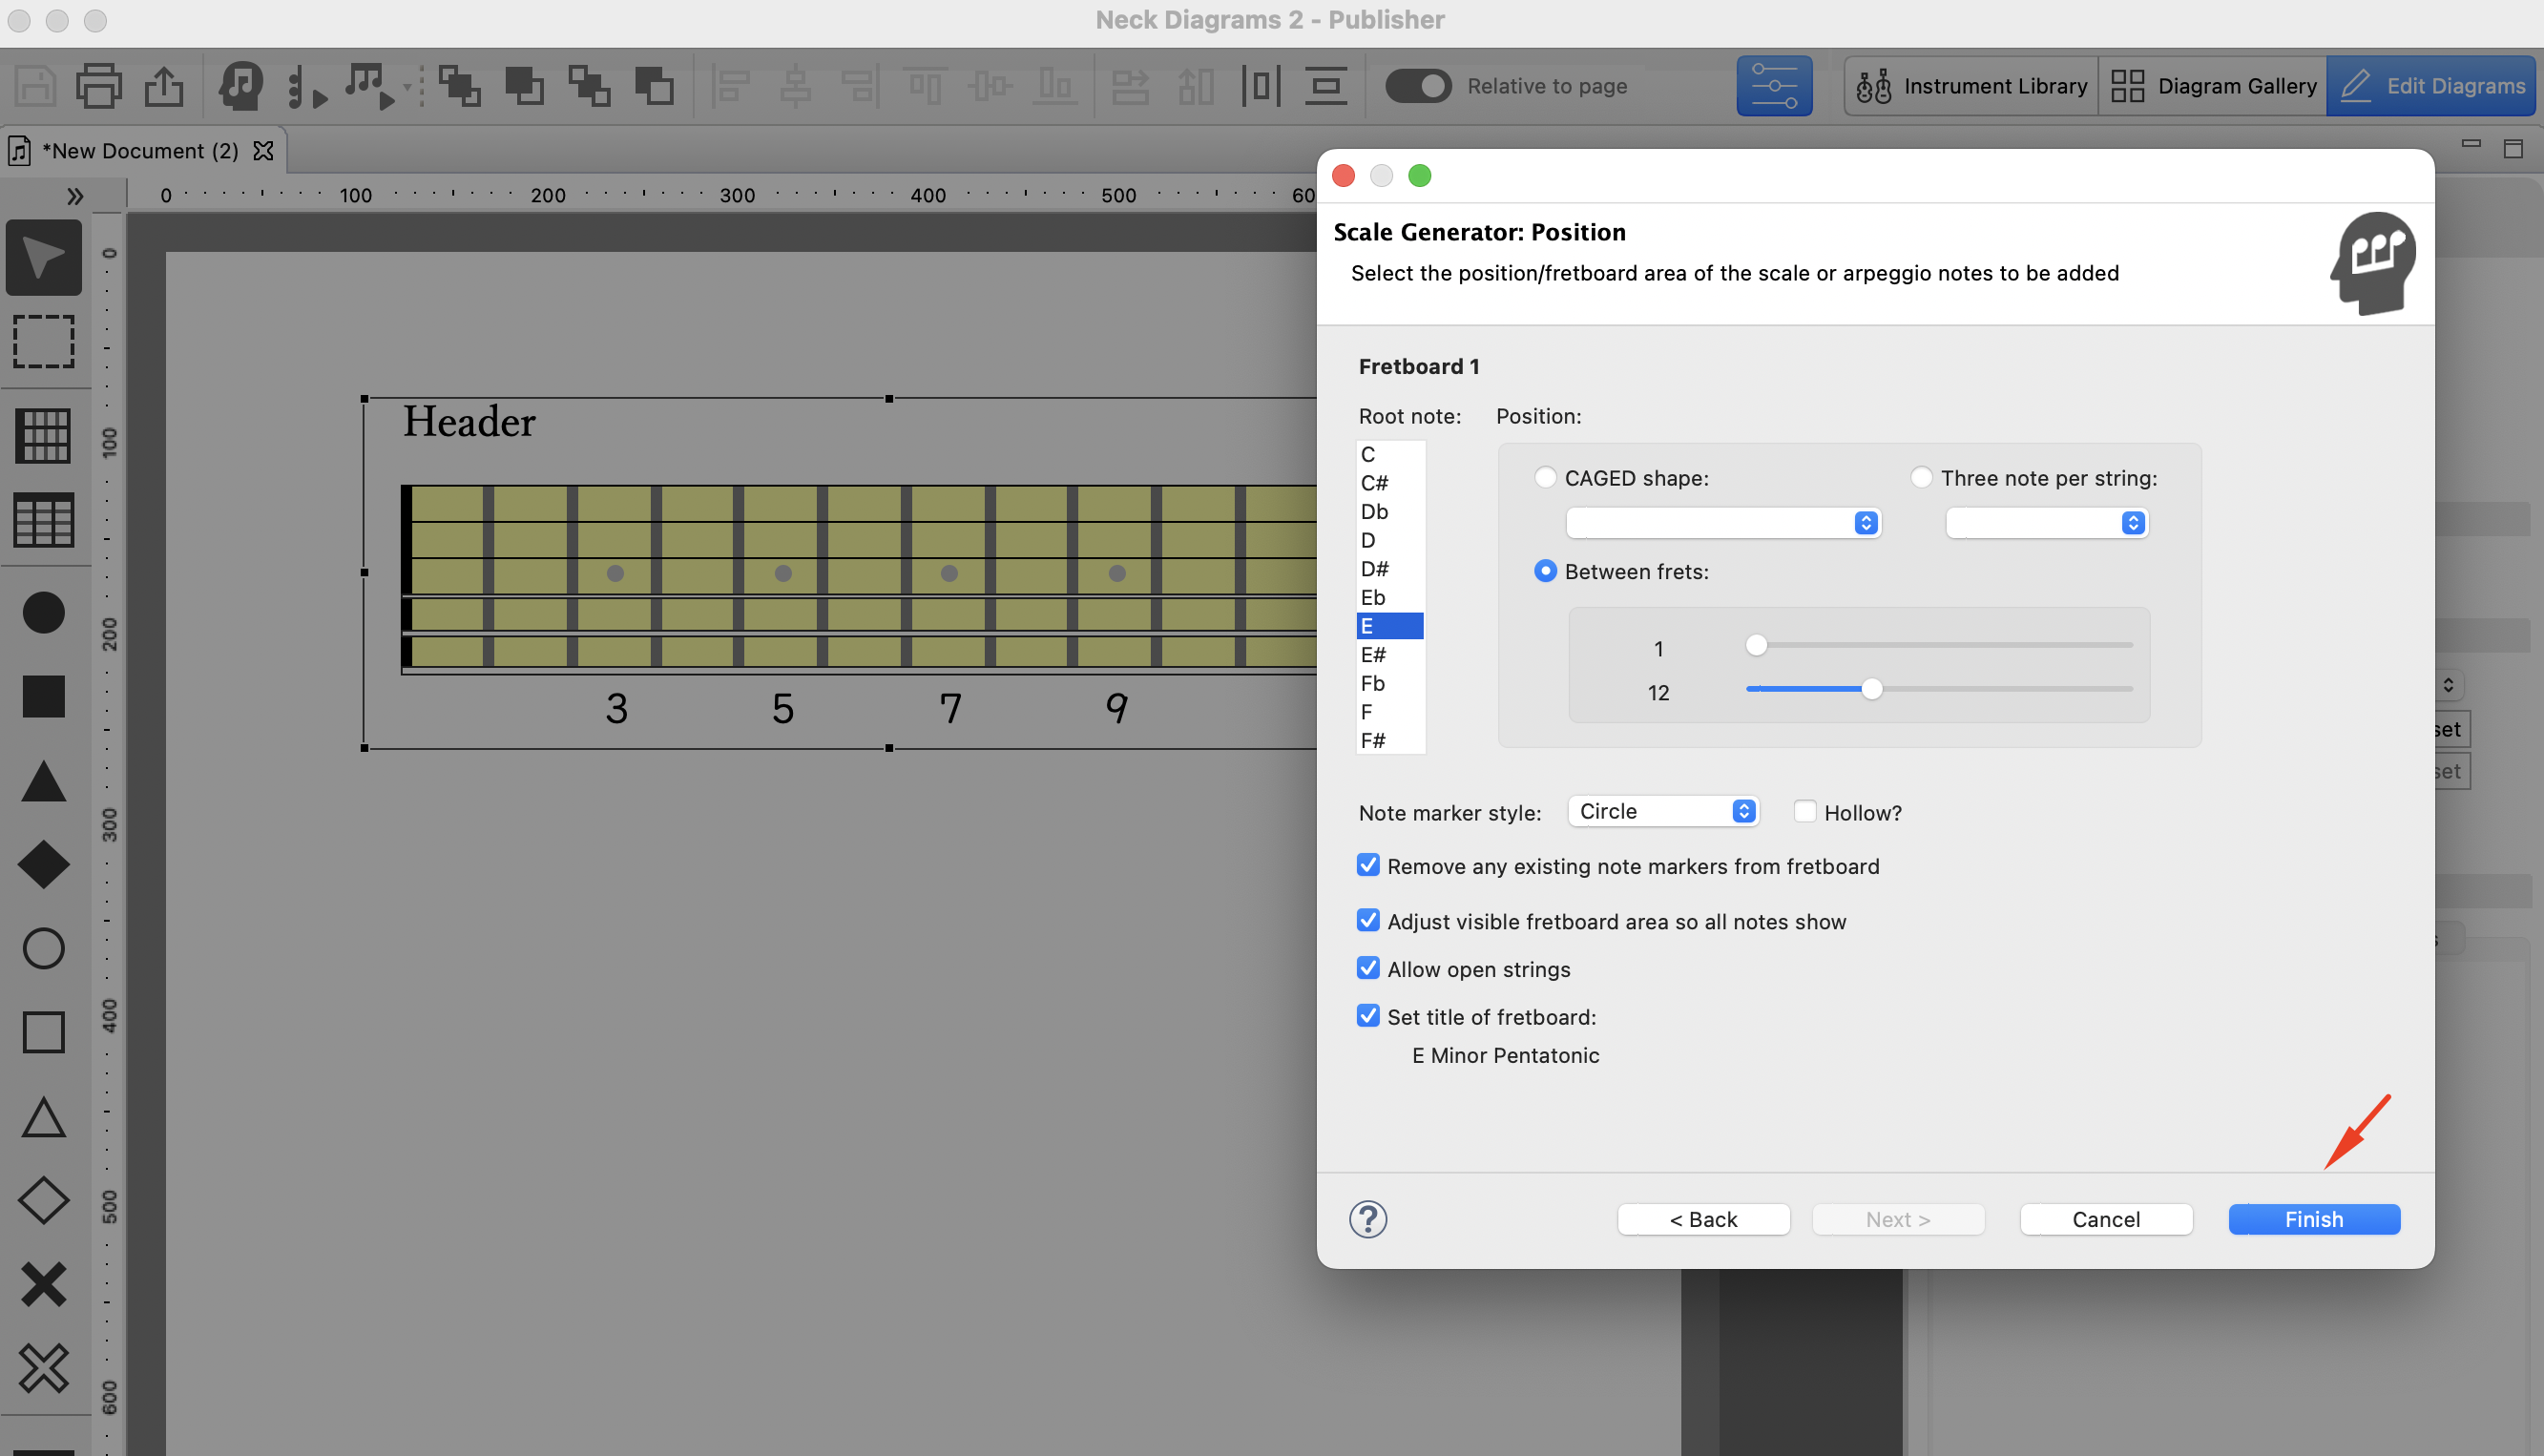Open the Three note per string dropdown
This screenshot has width=2544, height=1456.
[2047, 523]
